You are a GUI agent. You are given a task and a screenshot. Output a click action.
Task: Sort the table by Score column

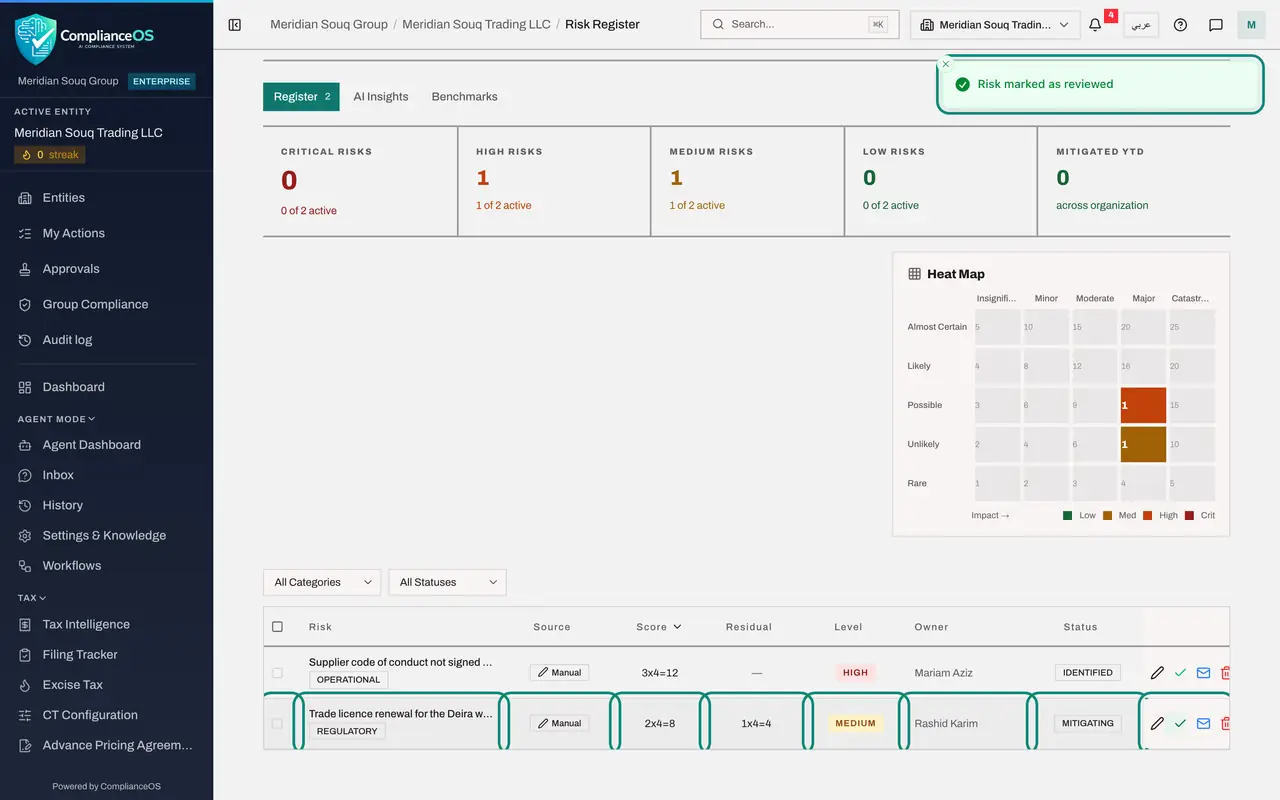click(x=658, y=627)
